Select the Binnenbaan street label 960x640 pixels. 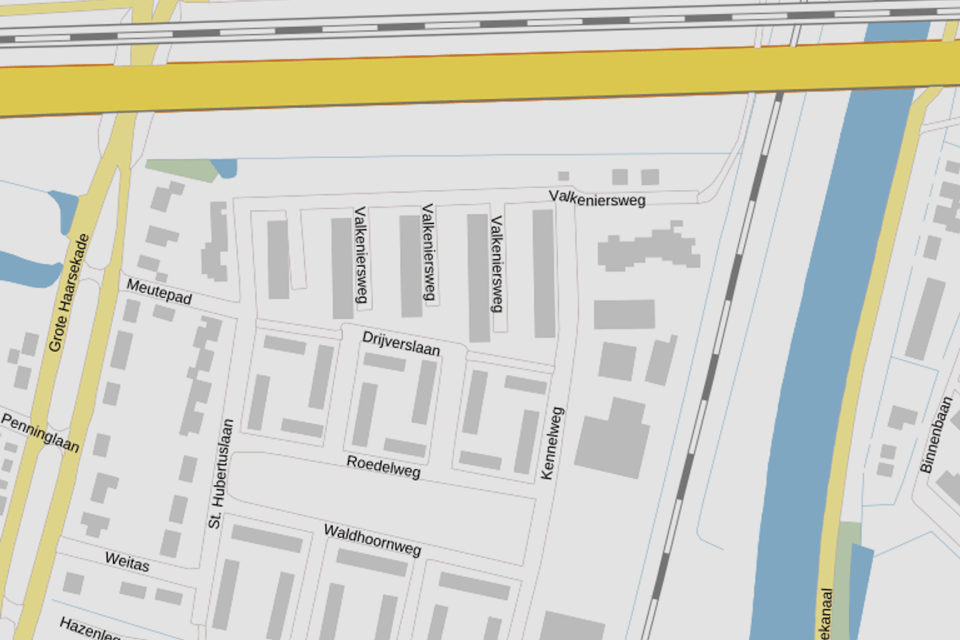pyautogui.click(x=937, y=434)
